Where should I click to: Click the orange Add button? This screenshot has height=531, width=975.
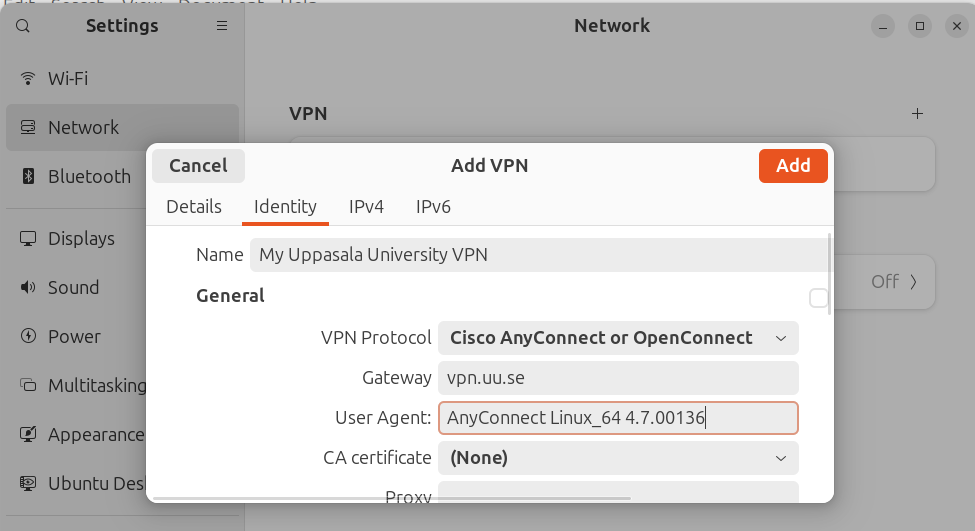(793, 166)
